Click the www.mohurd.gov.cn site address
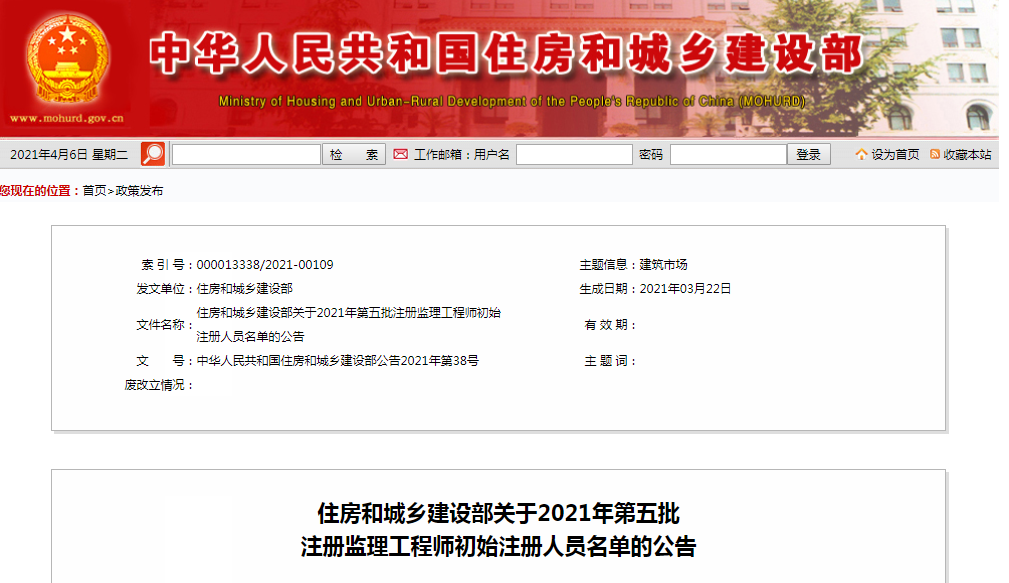The width and height of the screenshot is (1009, 583). 67,118
